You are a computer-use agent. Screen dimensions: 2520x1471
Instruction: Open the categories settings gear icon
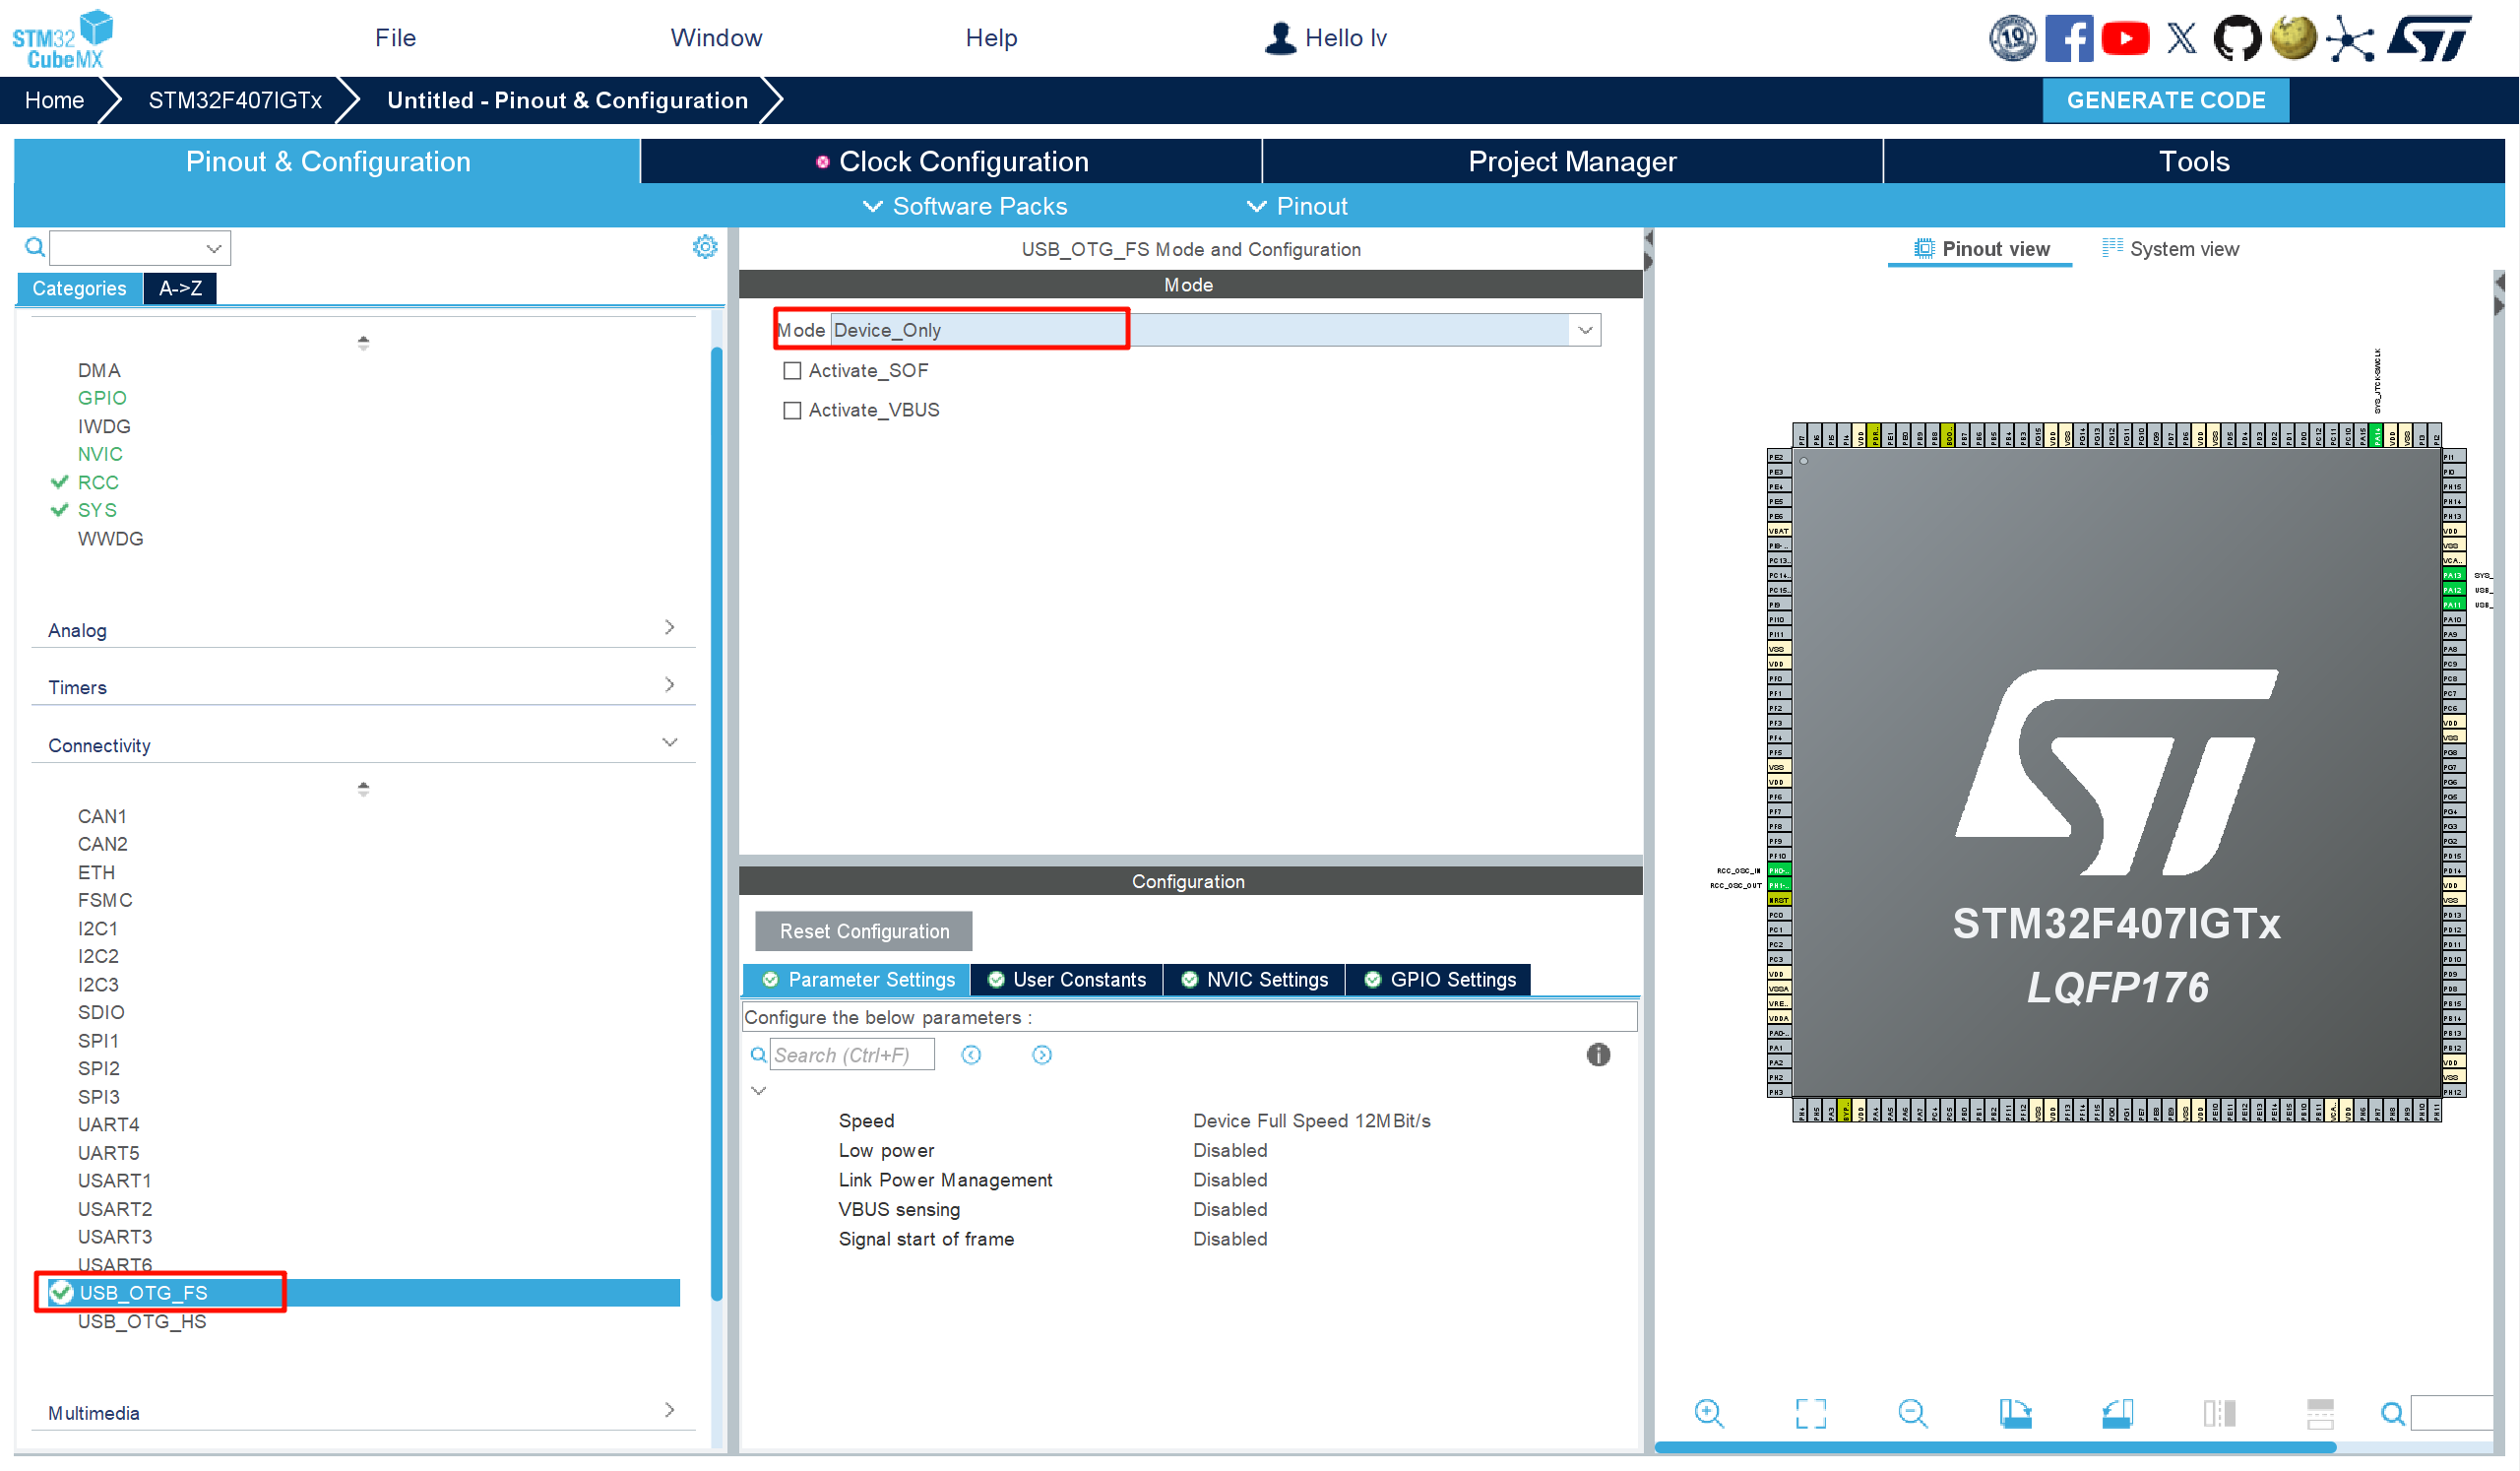[705, 247]
